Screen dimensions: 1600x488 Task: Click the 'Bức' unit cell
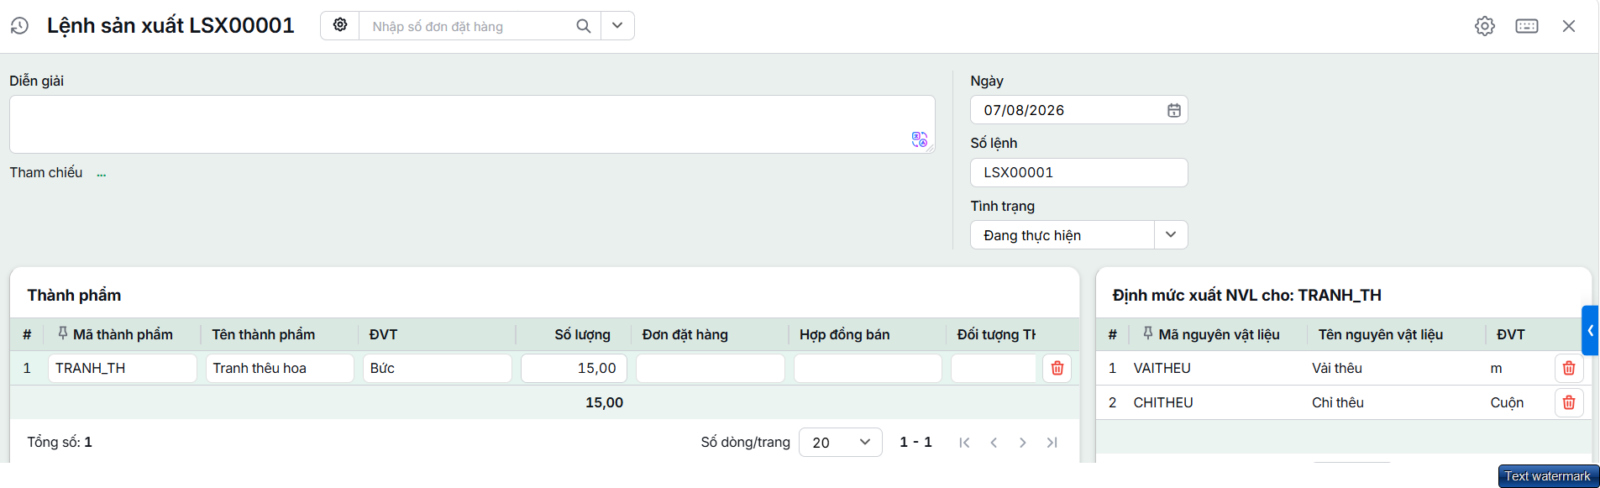coord(437,368)
